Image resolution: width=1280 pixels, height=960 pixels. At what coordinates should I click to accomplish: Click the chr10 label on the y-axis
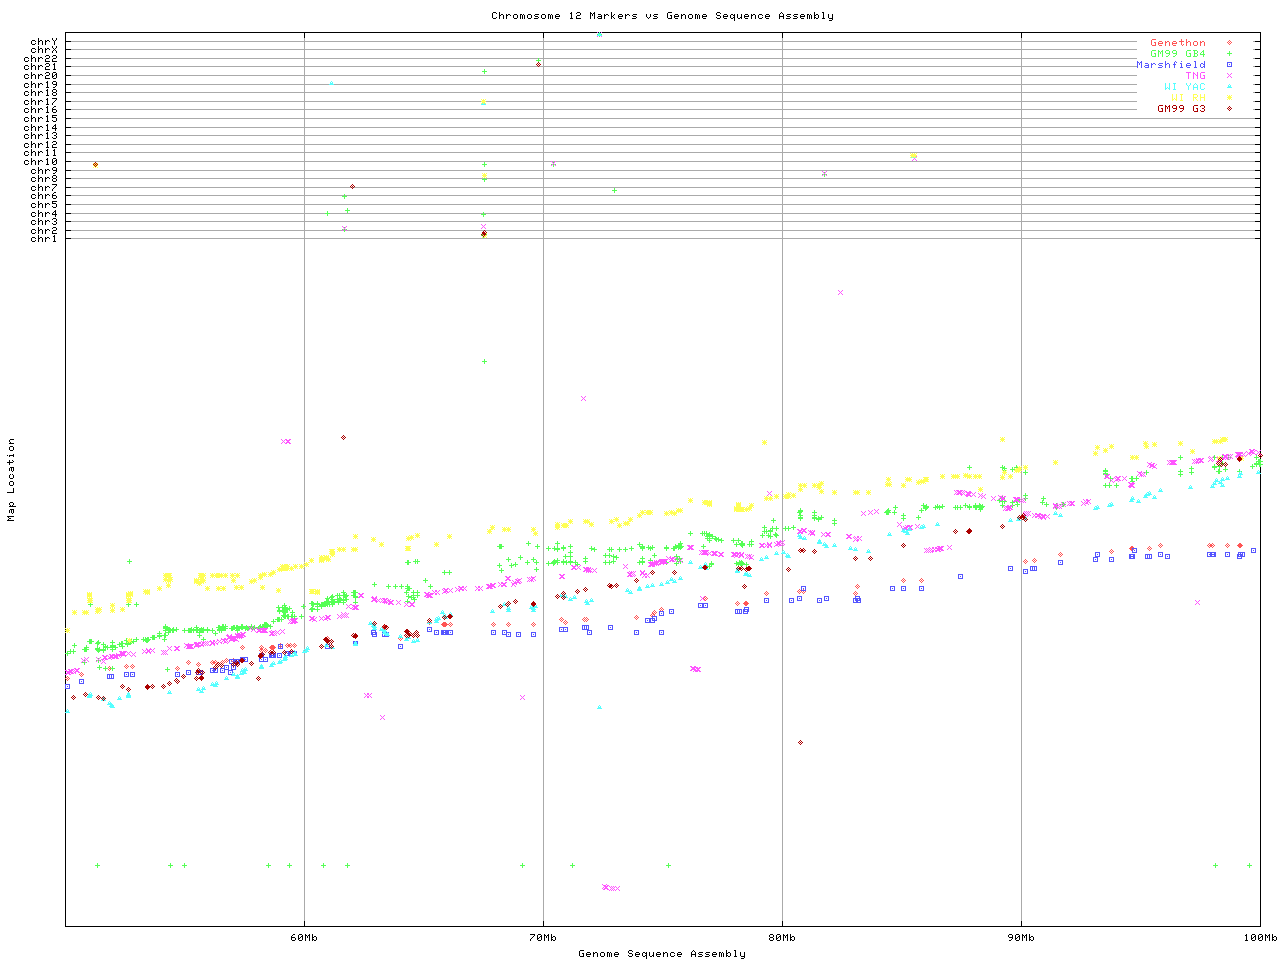44,162
